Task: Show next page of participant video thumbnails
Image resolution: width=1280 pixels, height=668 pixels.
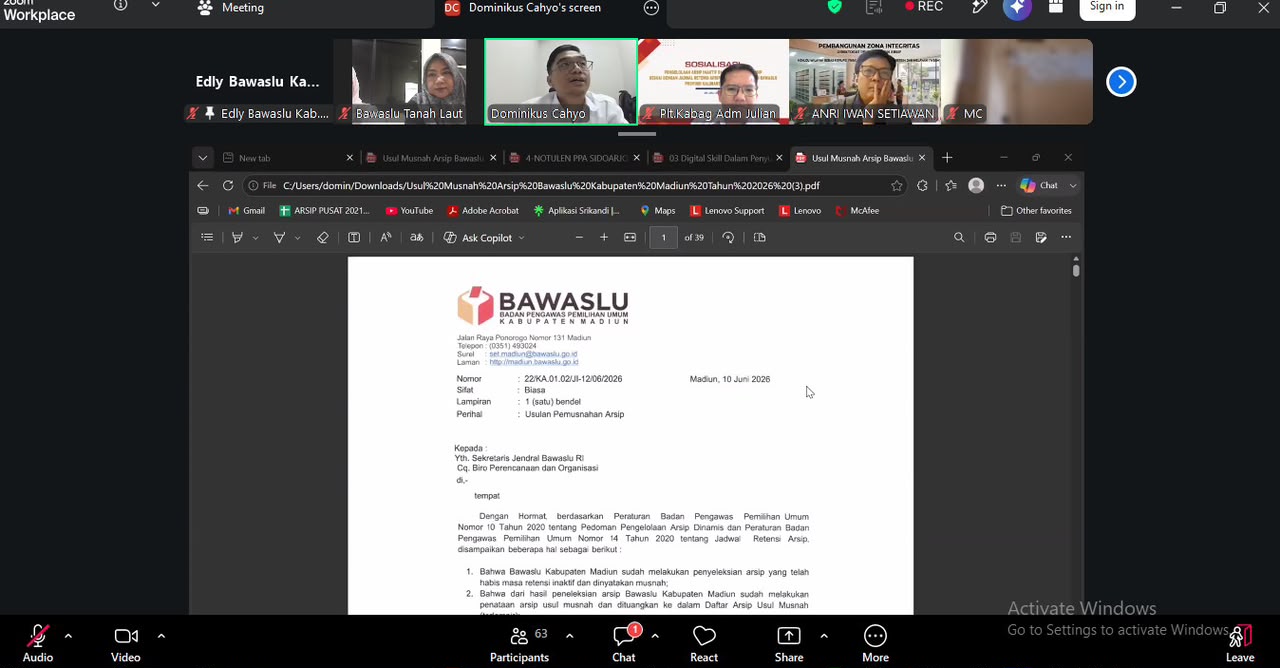Action: coord(1121,82)
